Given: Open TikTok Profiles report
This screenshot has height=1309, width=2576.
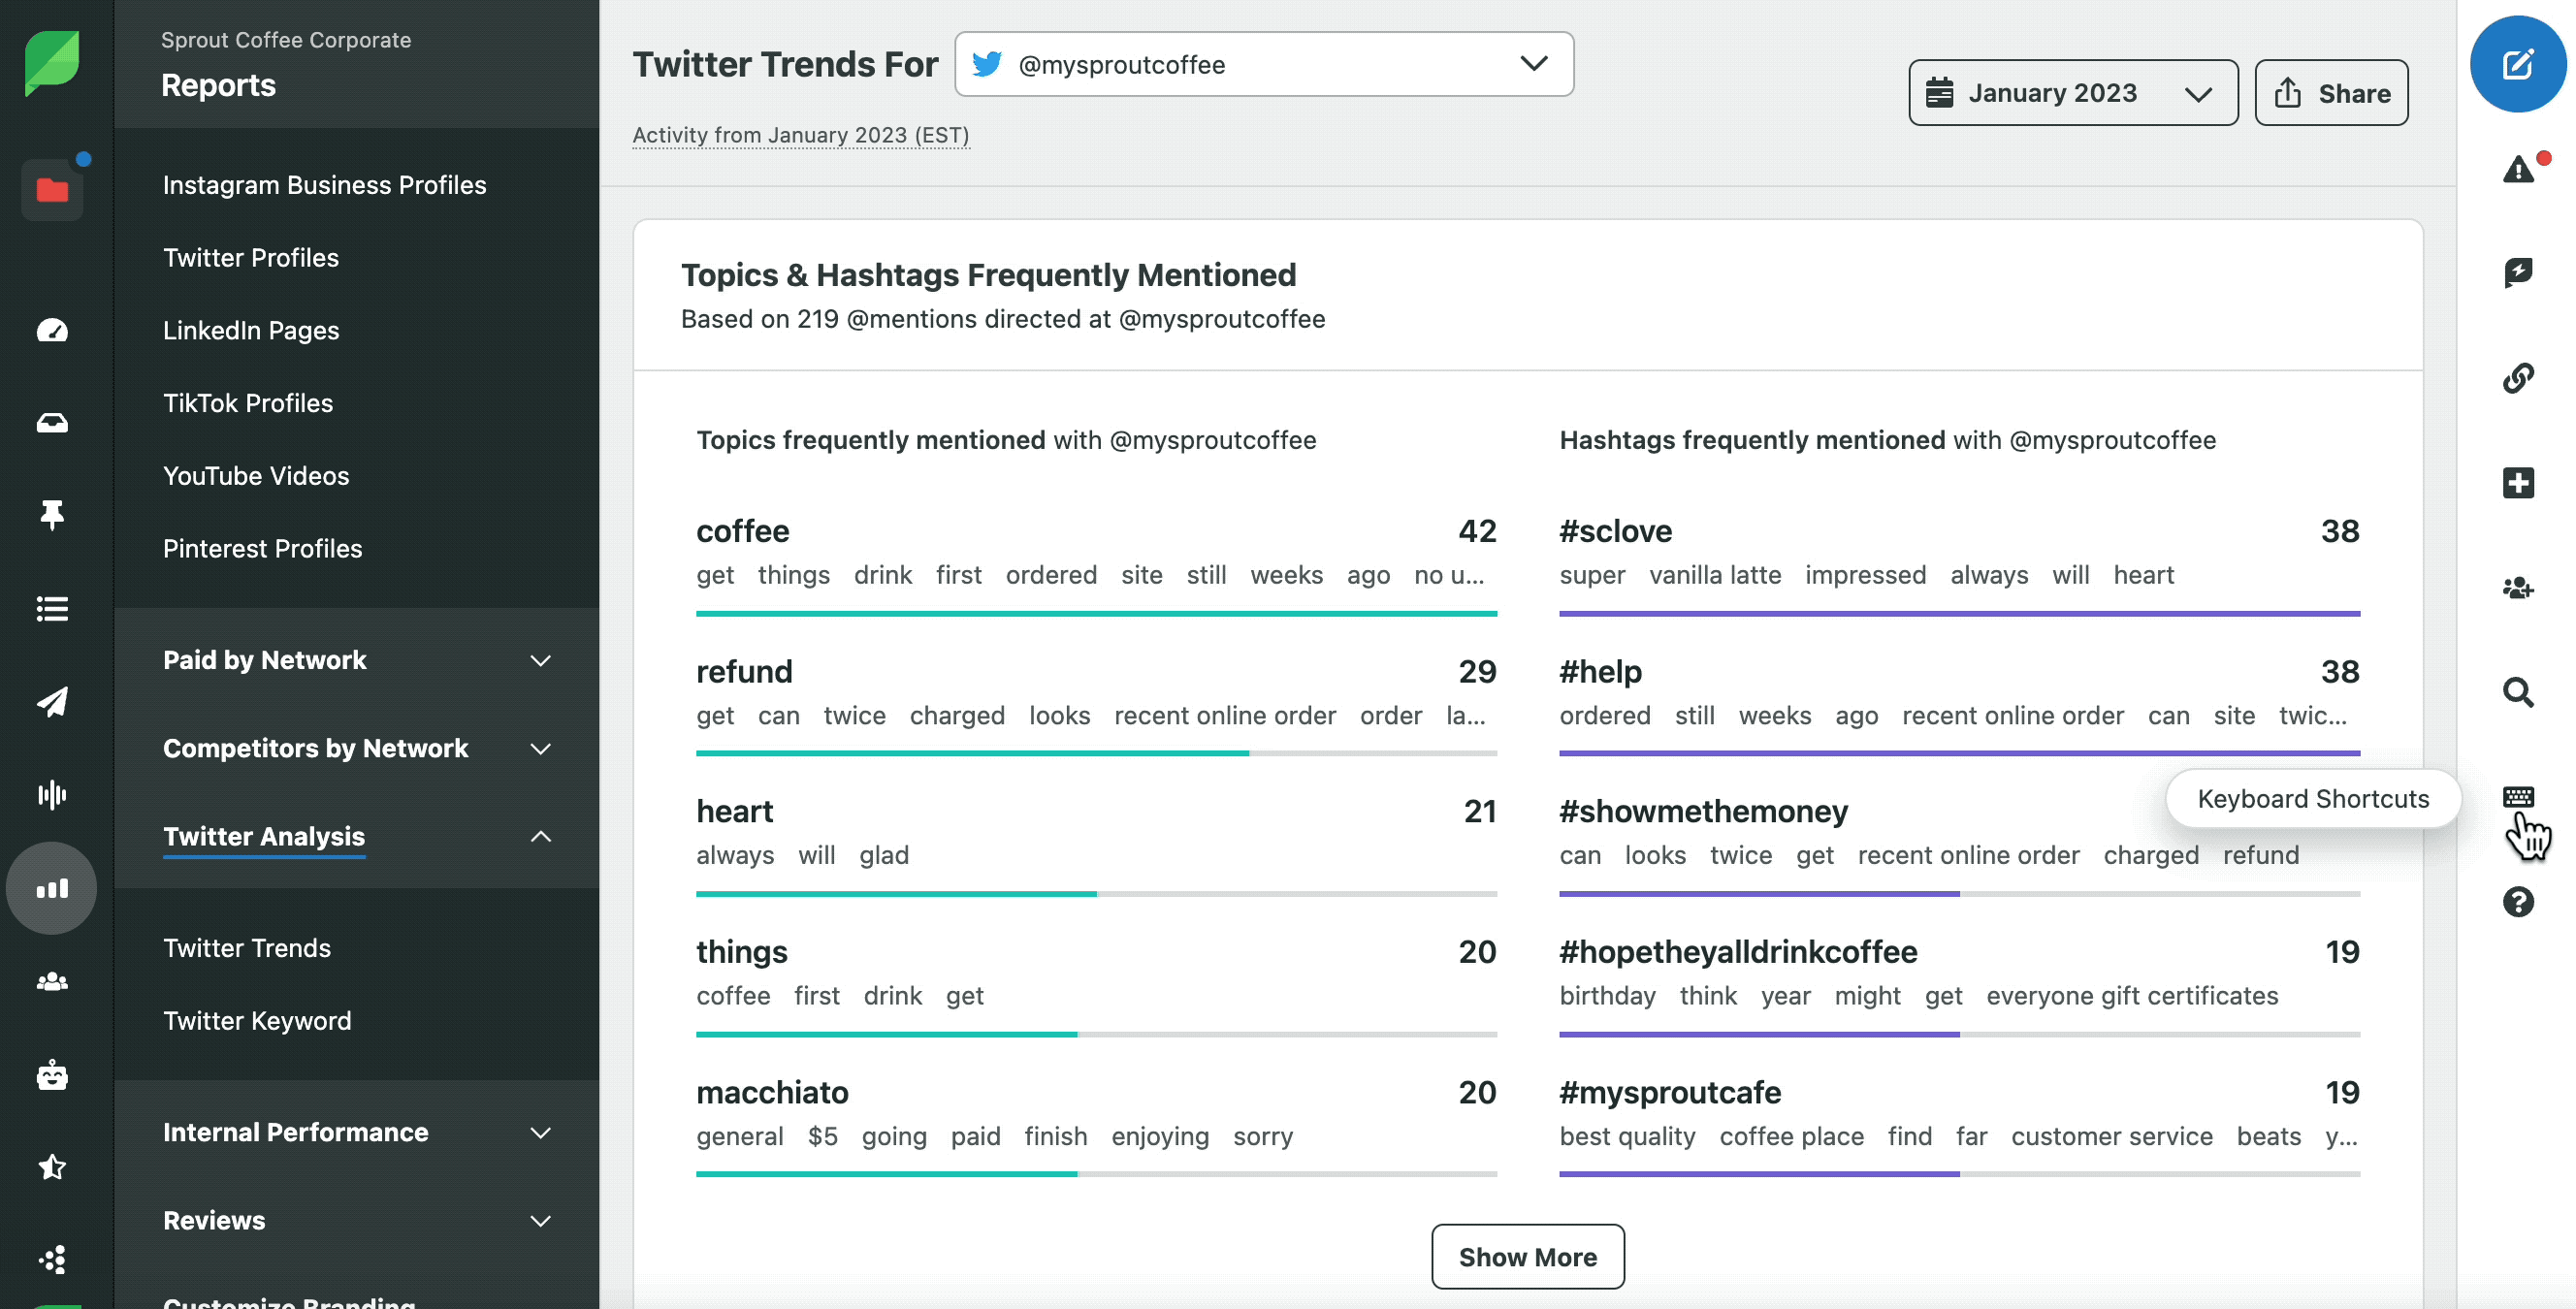Looking at the screenshot, I should [248, 403].
